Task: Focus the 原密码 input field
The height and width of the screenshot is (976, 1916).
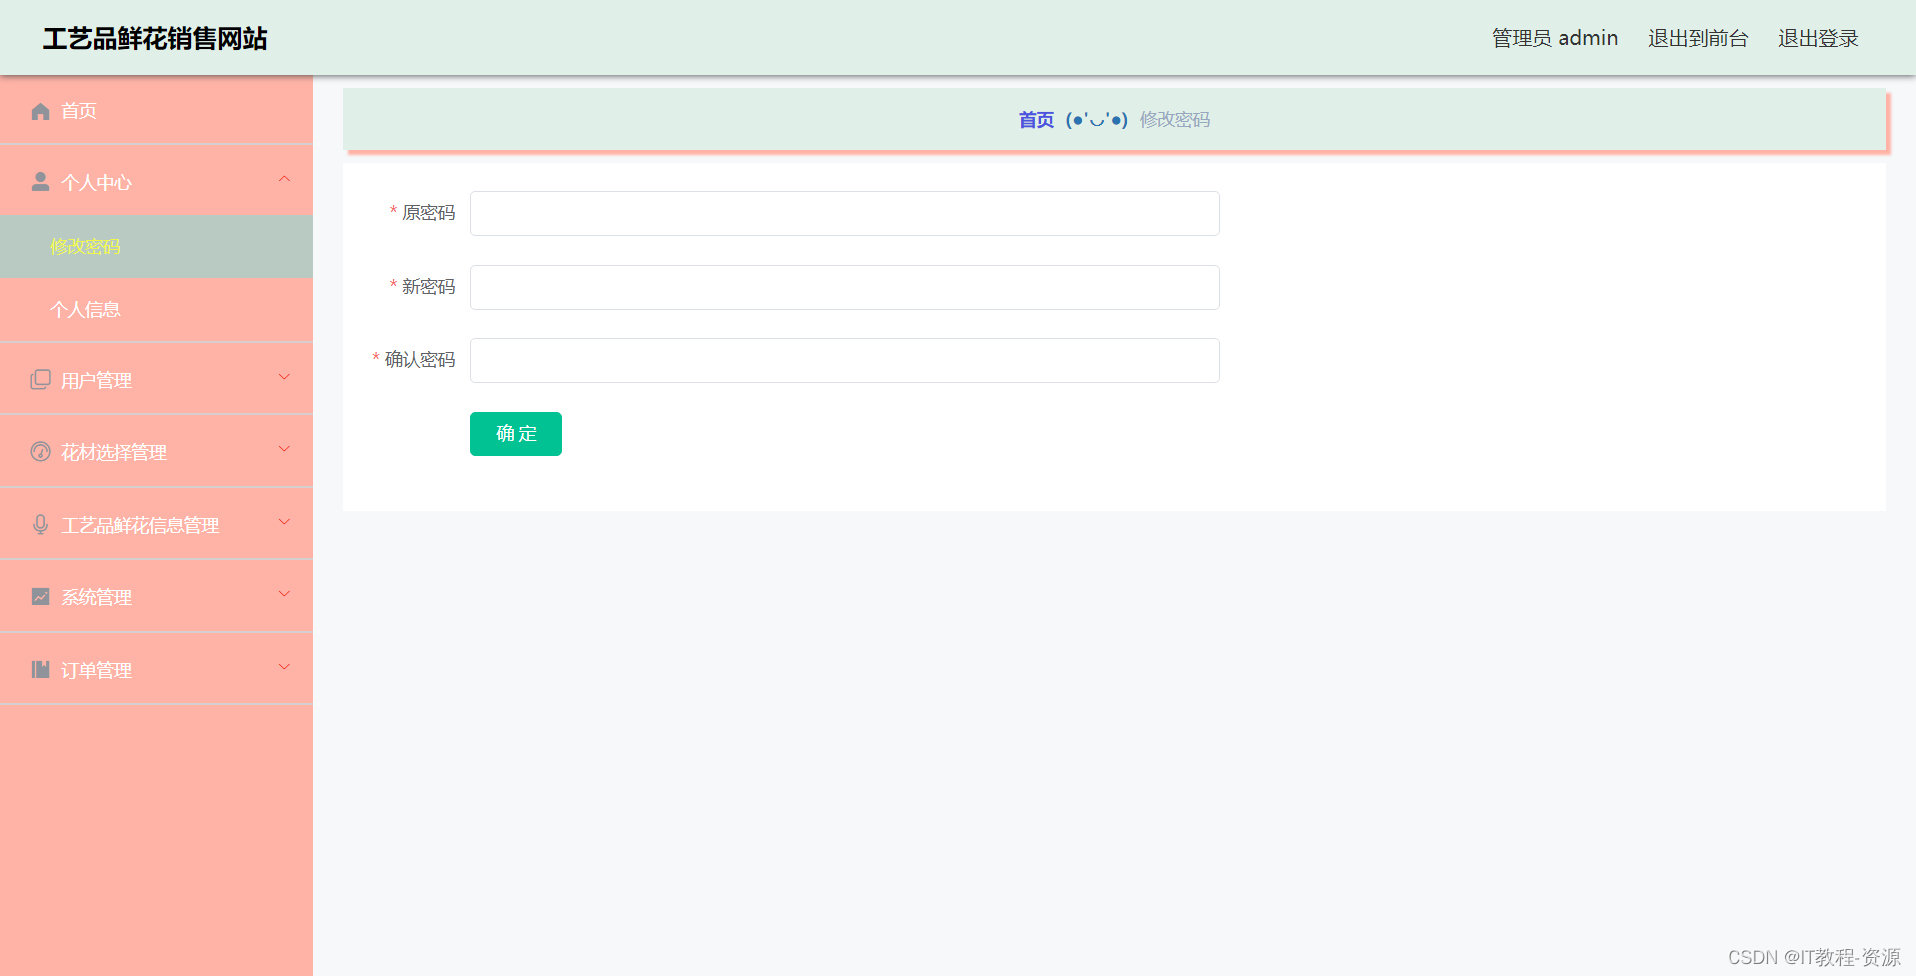Action: [x=845, y=213]
